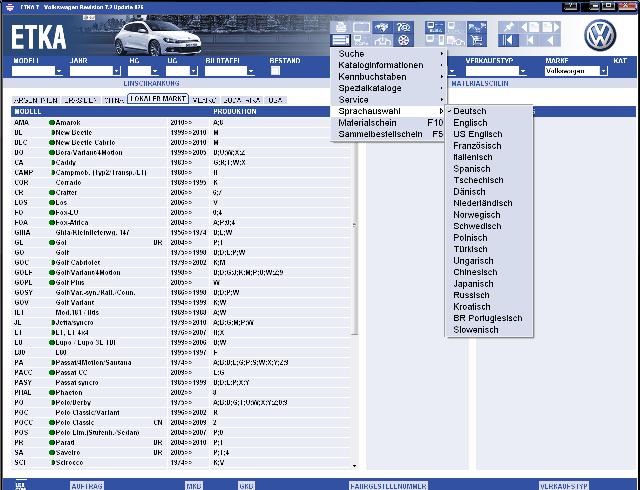Click the GKB button in bottom bar

pos(247,486)
